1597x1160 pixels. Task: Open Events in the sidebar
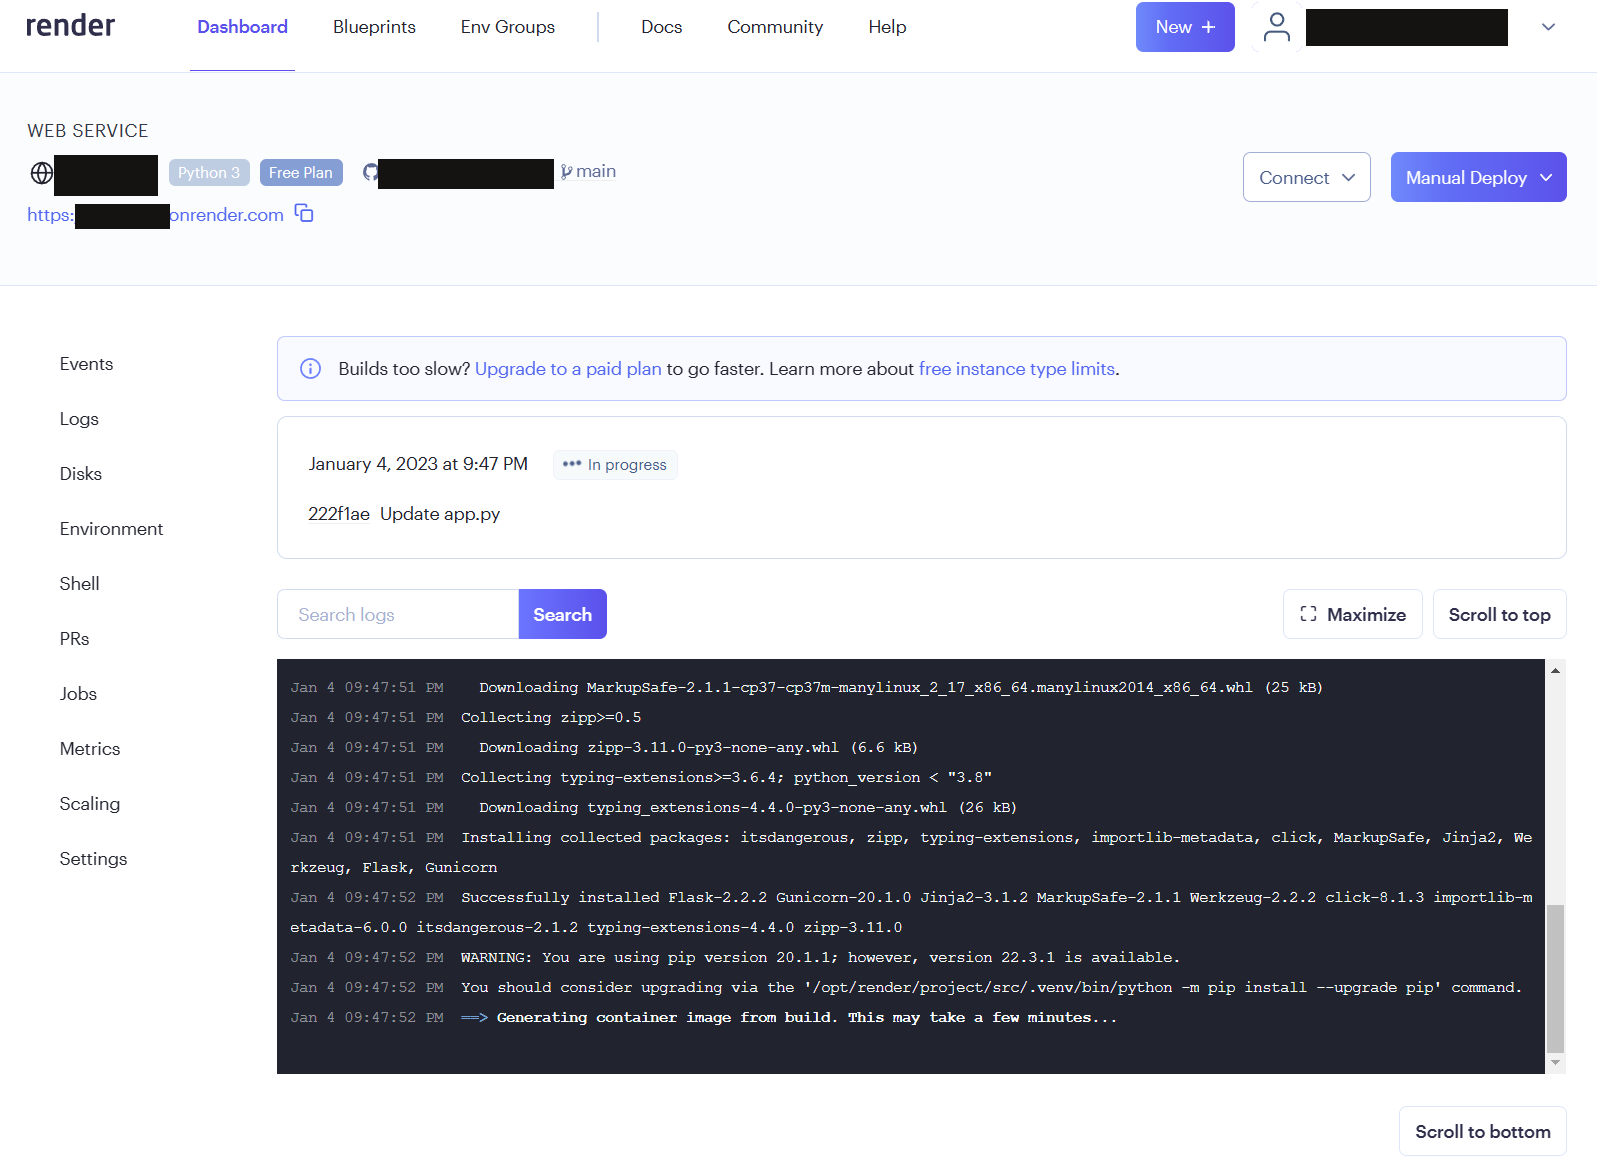click(x=86, y=364)
